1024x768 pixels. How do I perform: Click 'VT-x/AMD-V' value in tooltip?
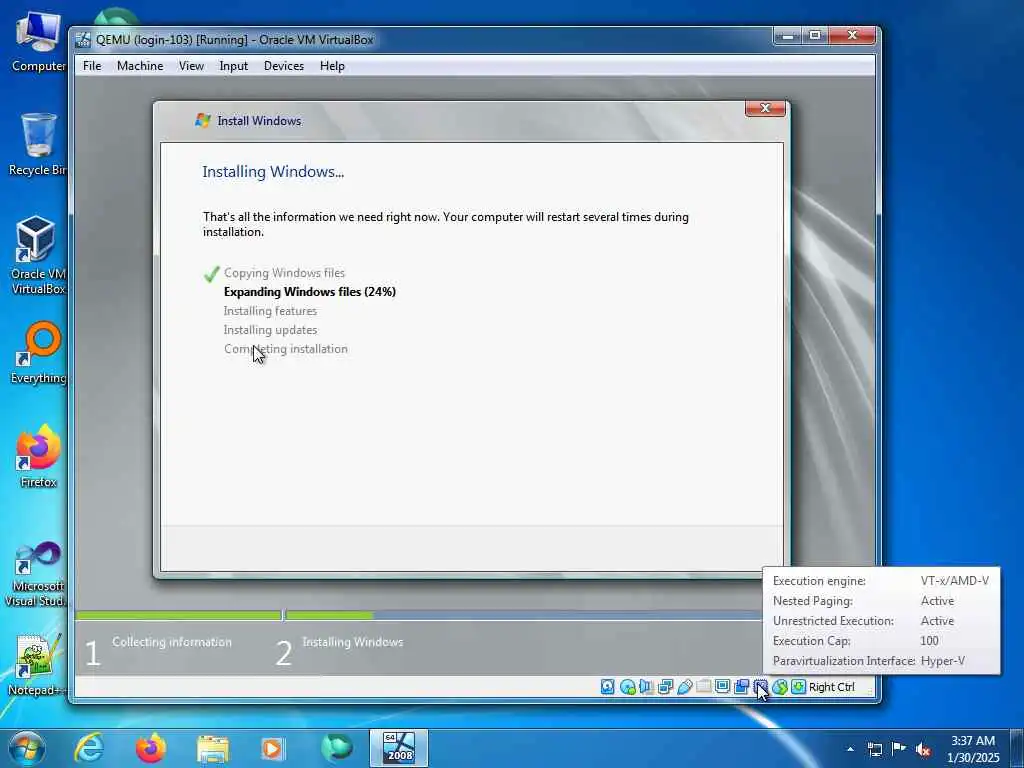click(x=955, y=581)
